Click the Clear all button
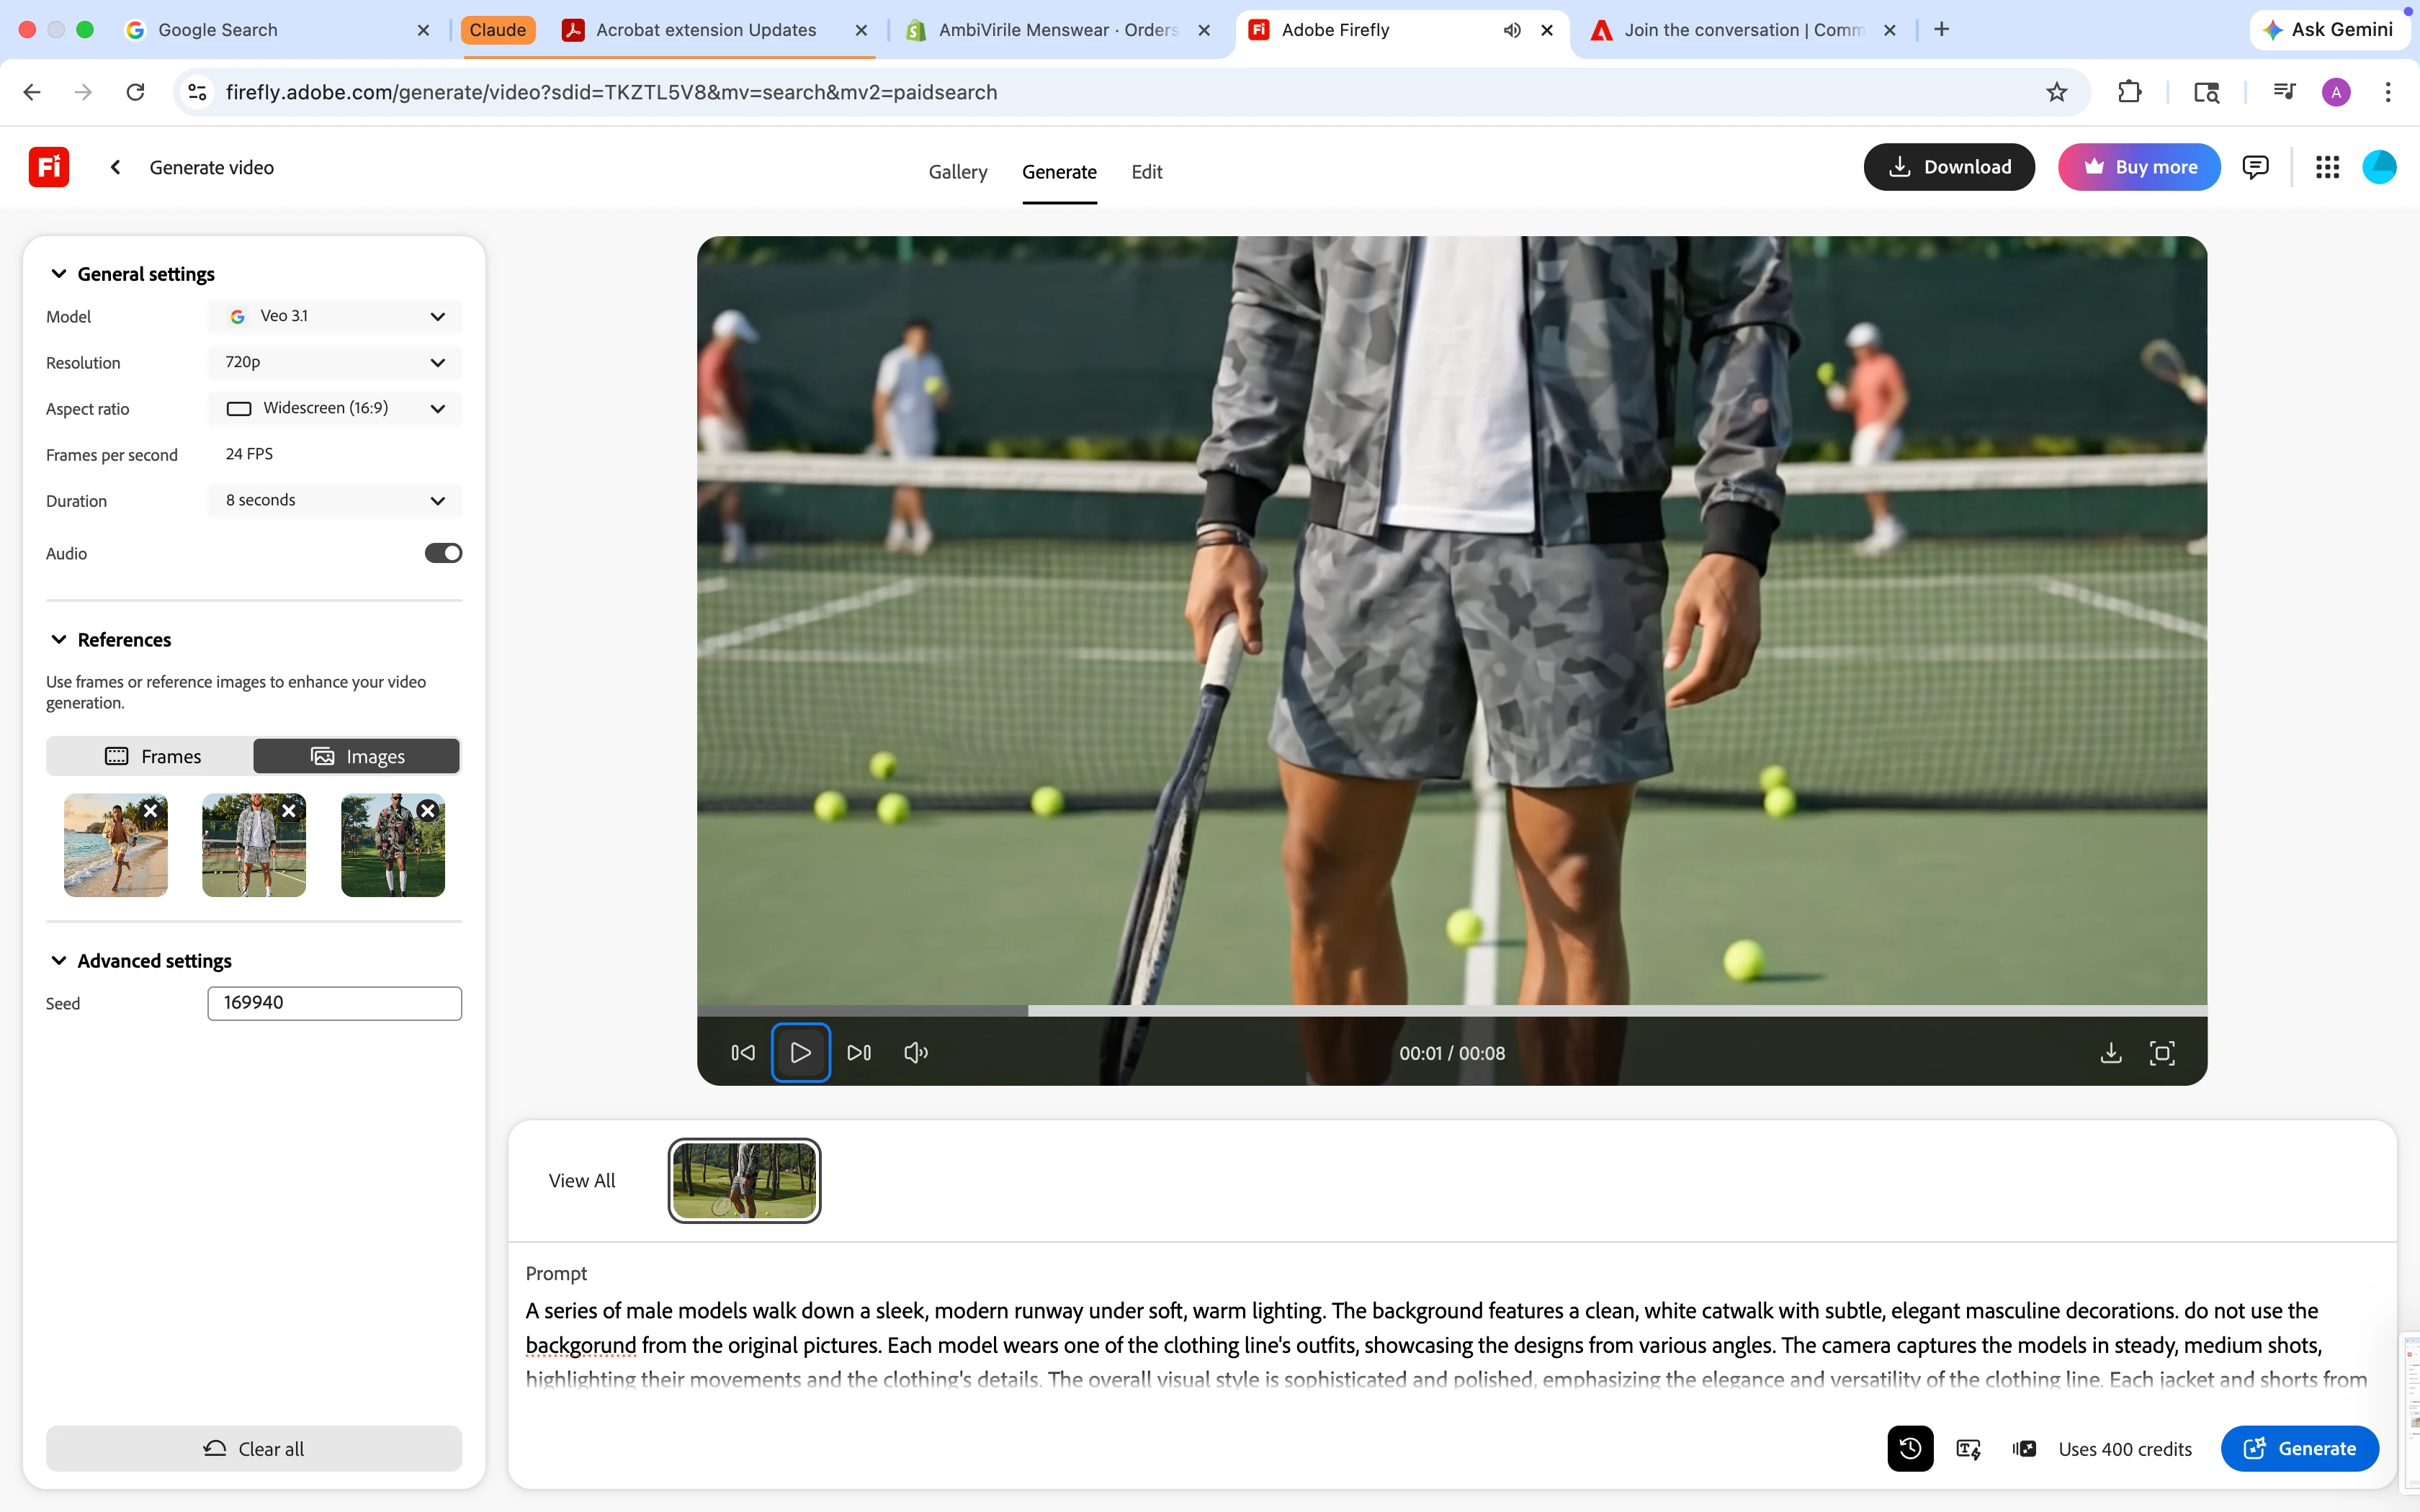The width and height of the screenshot is (2420, 1512). click(x=253, y=1448)
